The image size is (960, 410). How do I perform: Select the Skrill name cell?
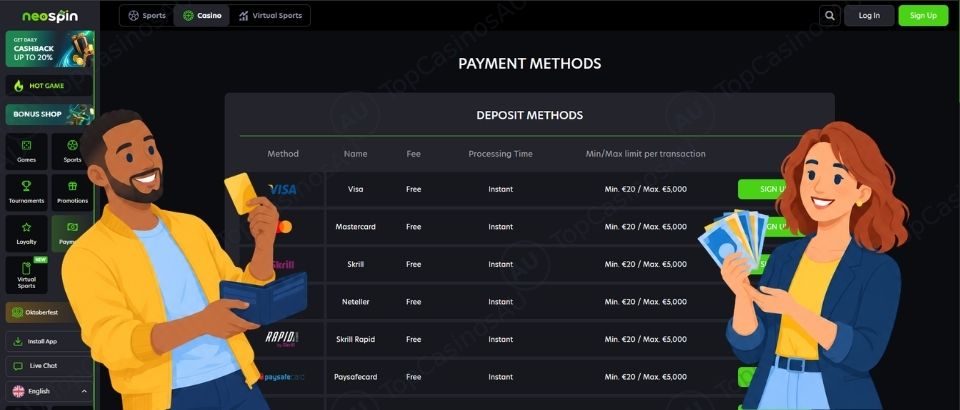355,264
